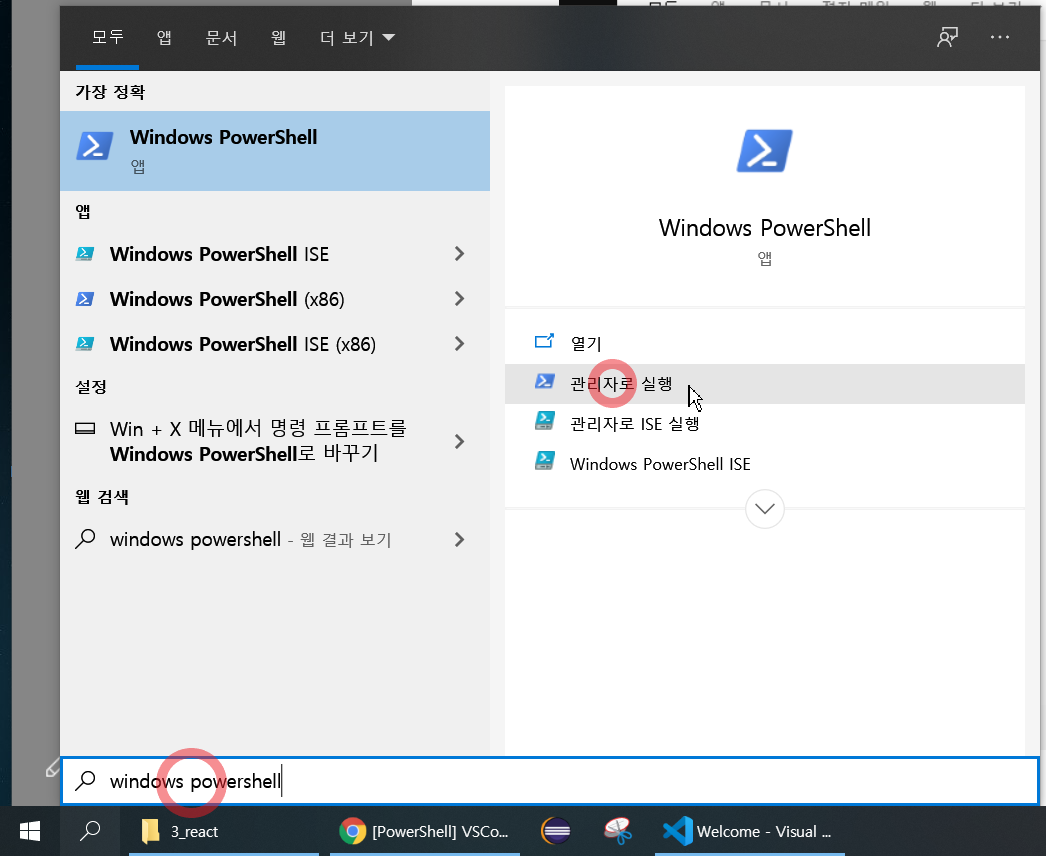Click the taskbar search button
Image resolution: width=1046 pixels, height=856 pixels.
(90, 831)
